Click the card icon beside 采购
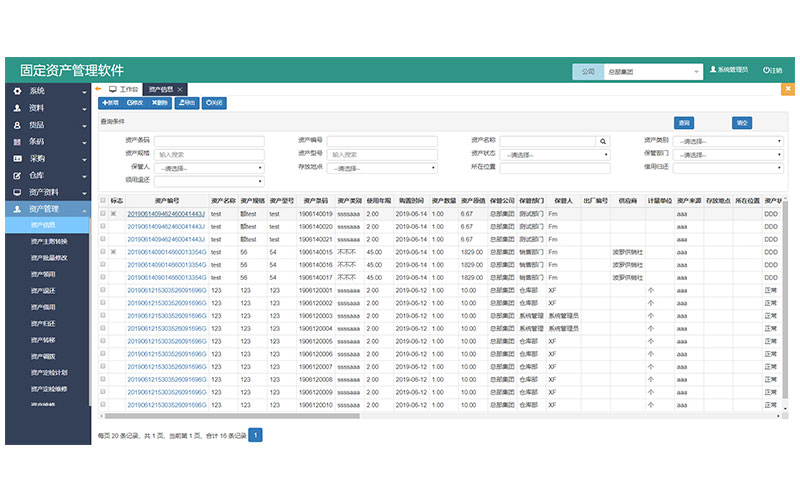 [x=17, y=158]
